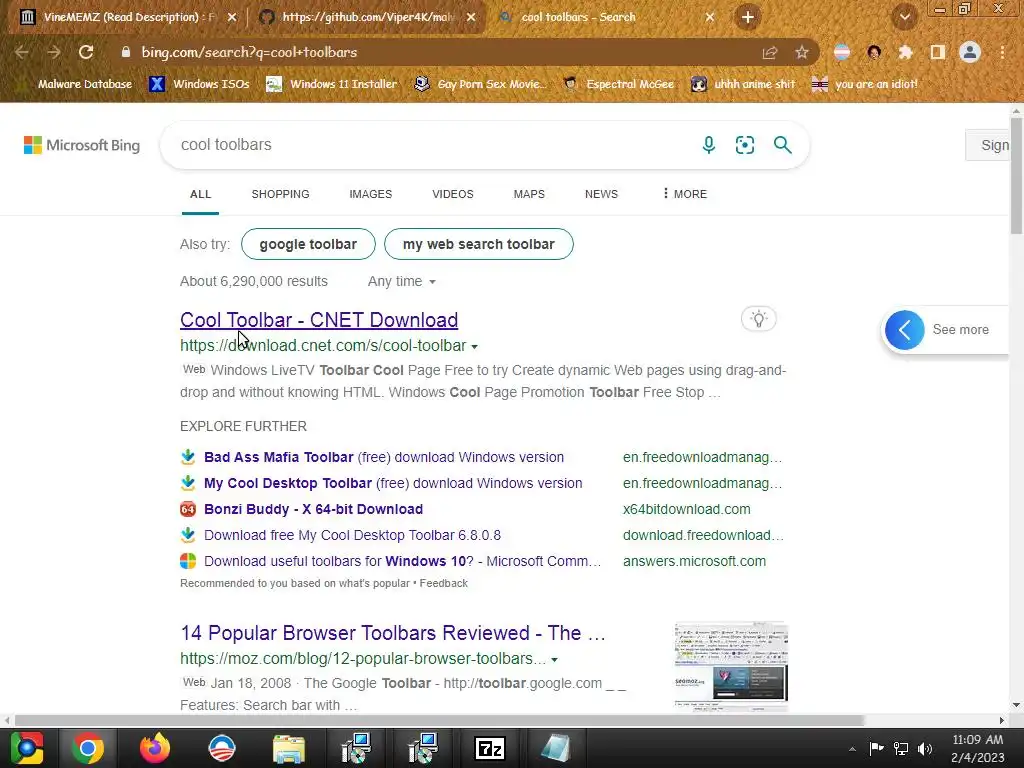Open the Malware Database bookmark
Image resolution: width=1024 pixels, height=768 pixels.
76,84
